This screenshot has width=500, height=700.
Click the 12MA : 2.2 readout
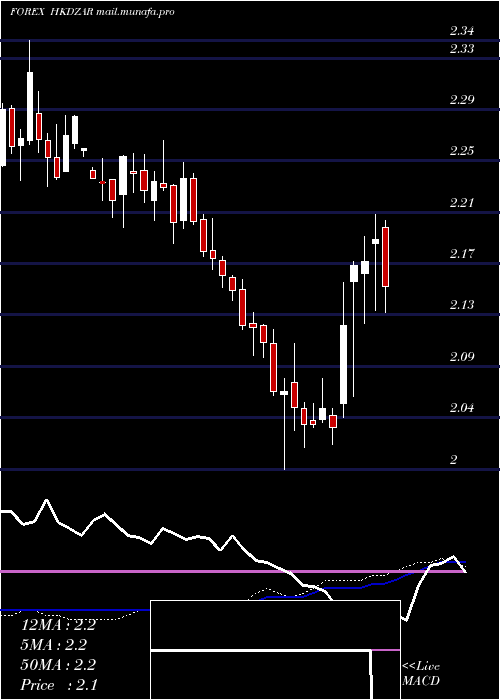point(58,625)
